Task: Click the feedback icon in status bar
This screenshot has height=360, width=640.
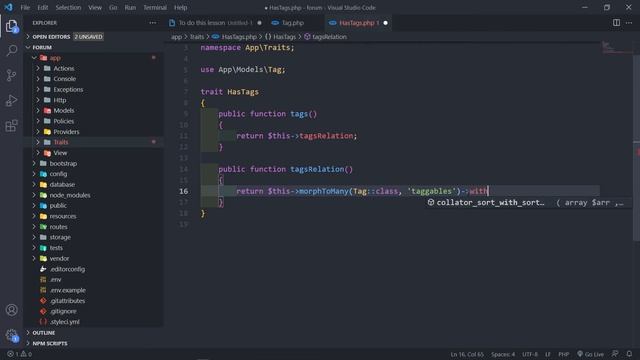Action: 615,354
